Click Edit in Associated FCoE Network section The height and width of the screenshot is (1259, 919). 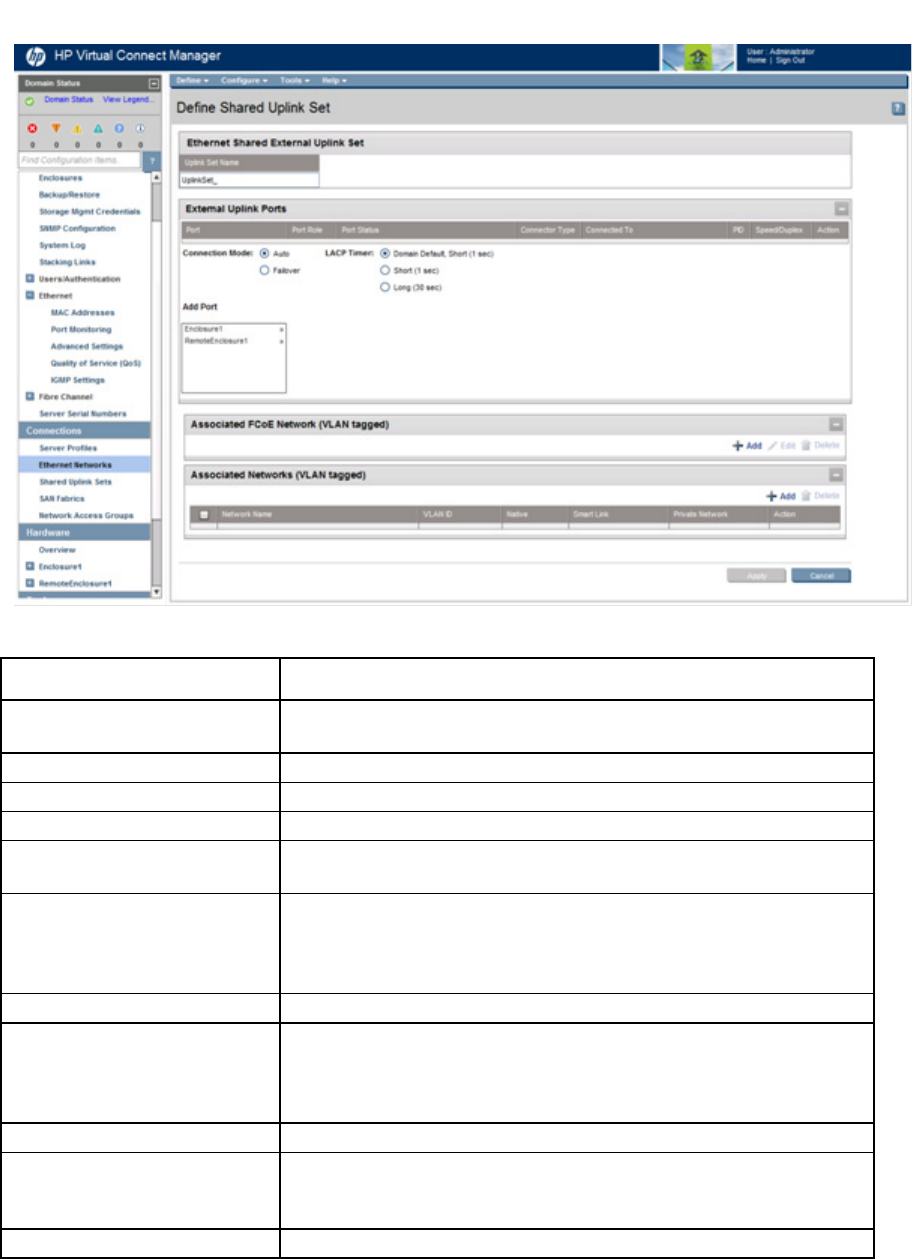coord(782,446)
